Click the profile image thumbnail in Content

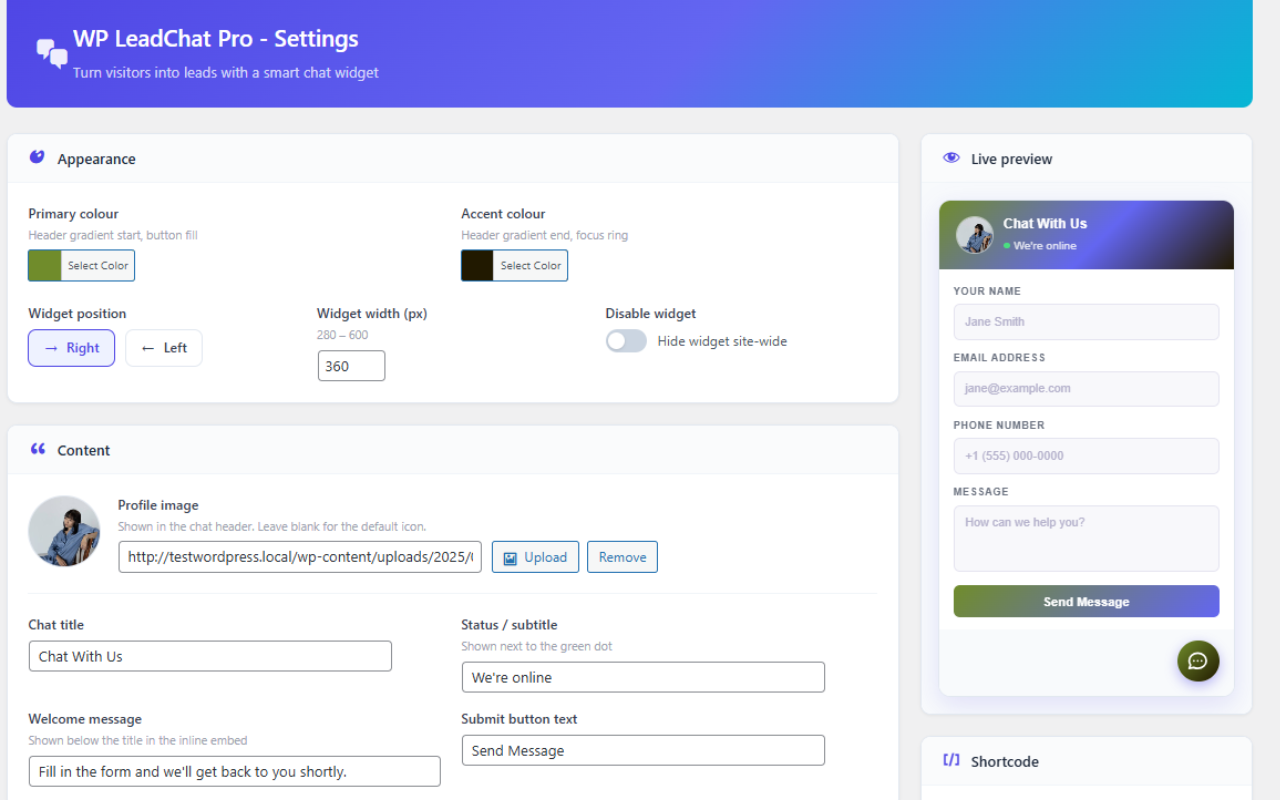[64, 531]
